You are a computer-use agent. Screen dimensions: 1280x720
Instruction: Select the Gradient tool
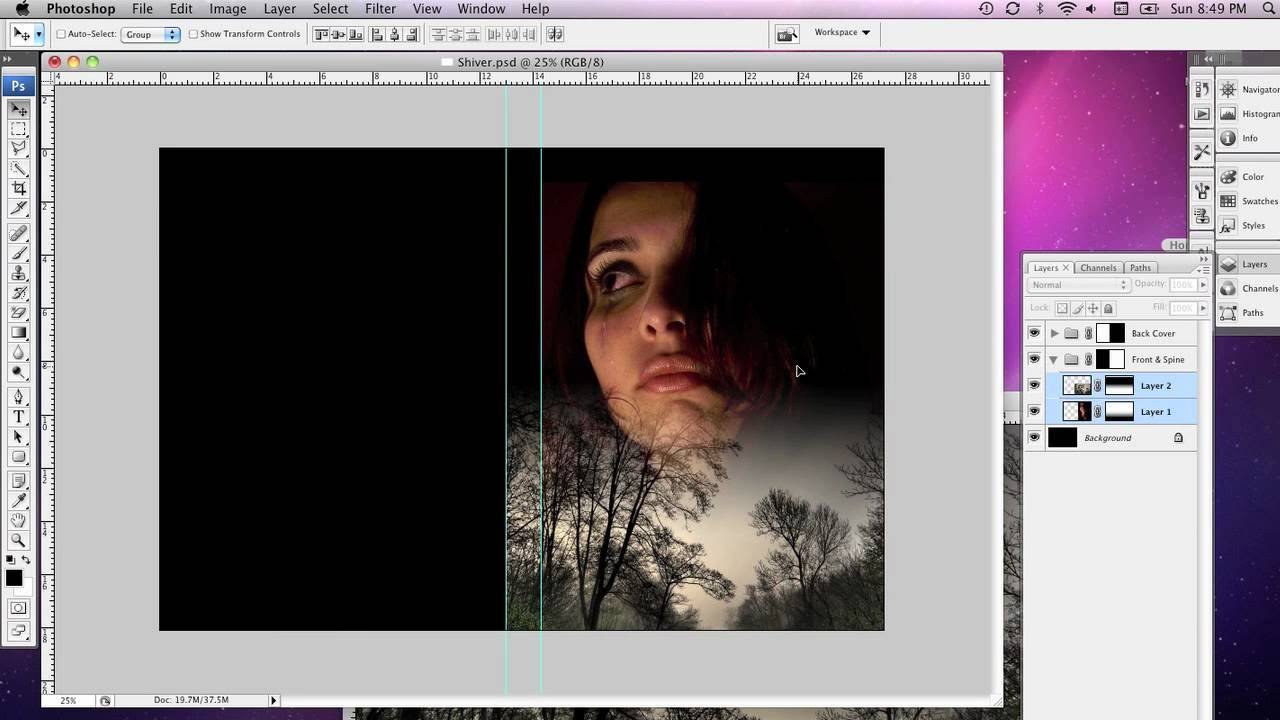click(x=18, y=333)
